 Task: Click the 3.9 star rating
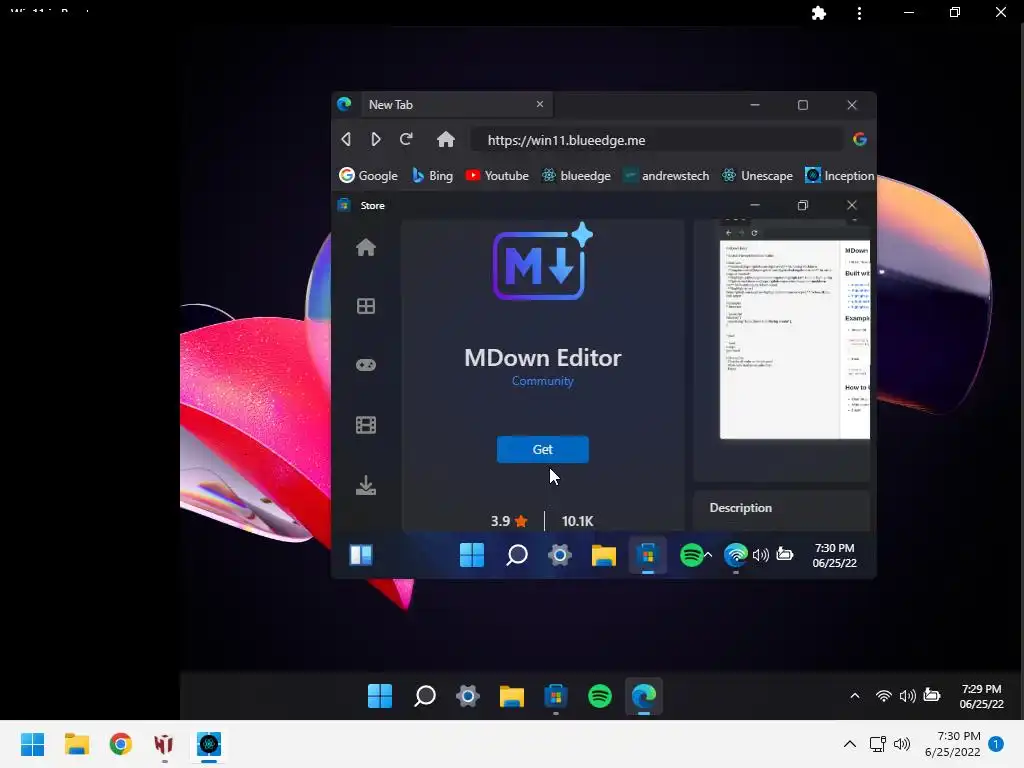pos(509,521)
